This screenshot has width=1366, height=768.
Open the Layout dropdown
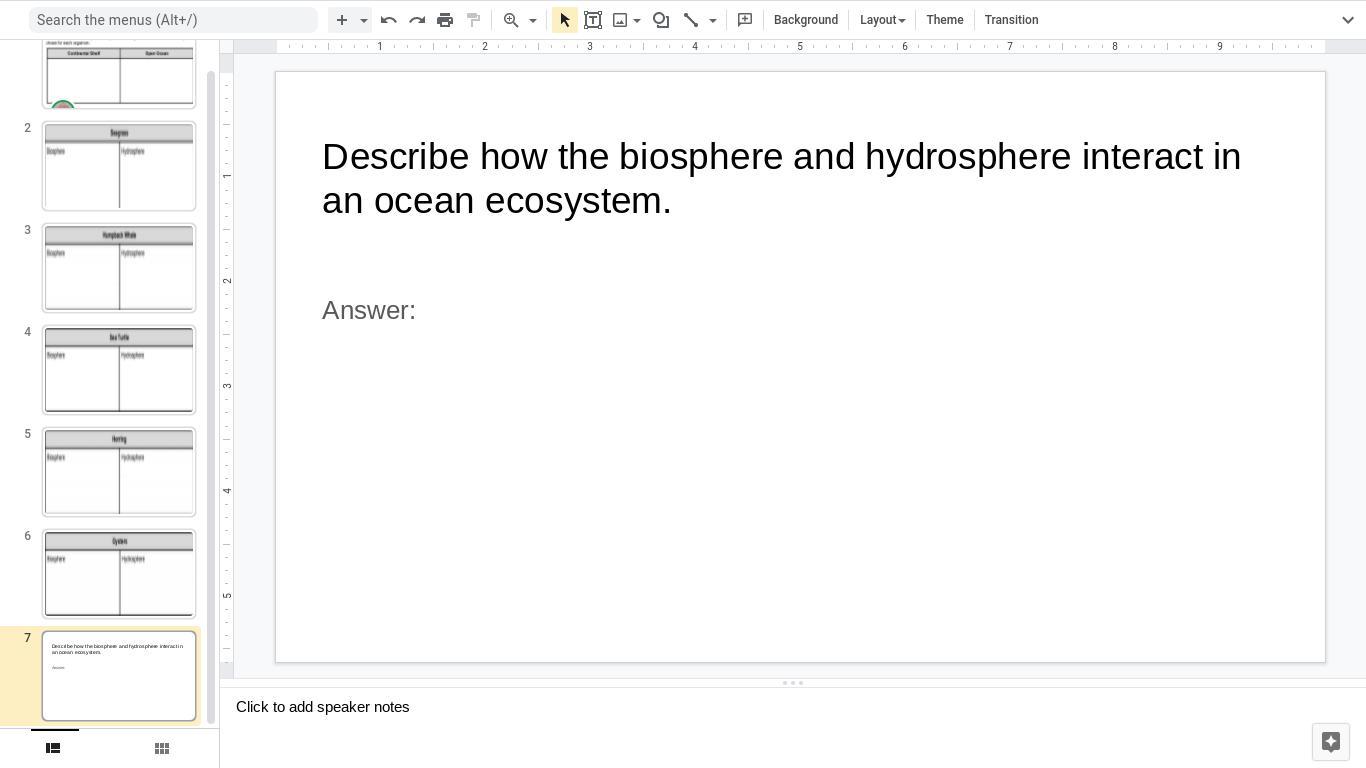(882, 20)
